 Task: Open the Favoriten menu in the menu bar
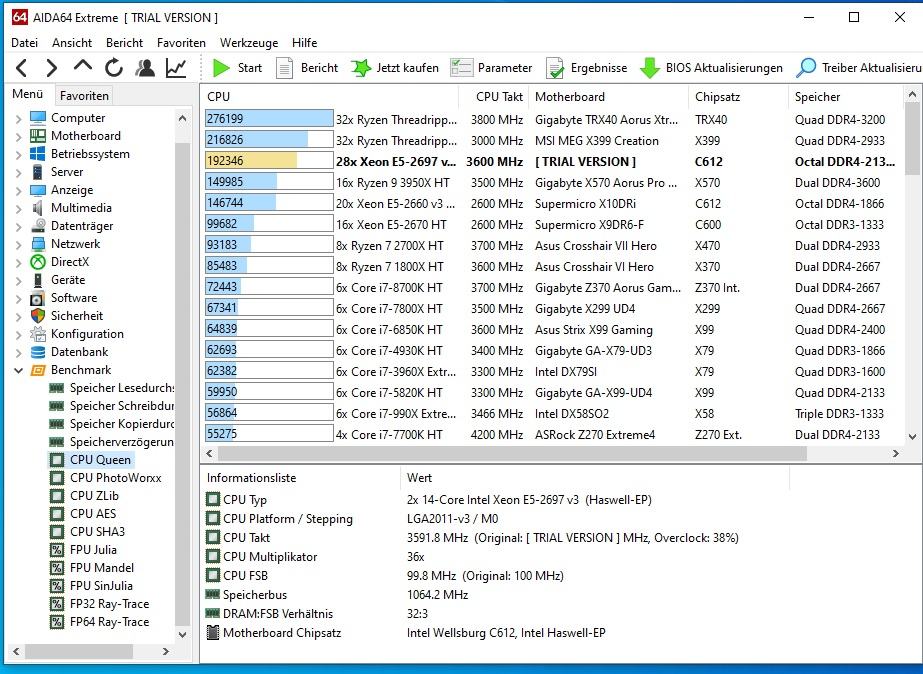coord(181,42)
